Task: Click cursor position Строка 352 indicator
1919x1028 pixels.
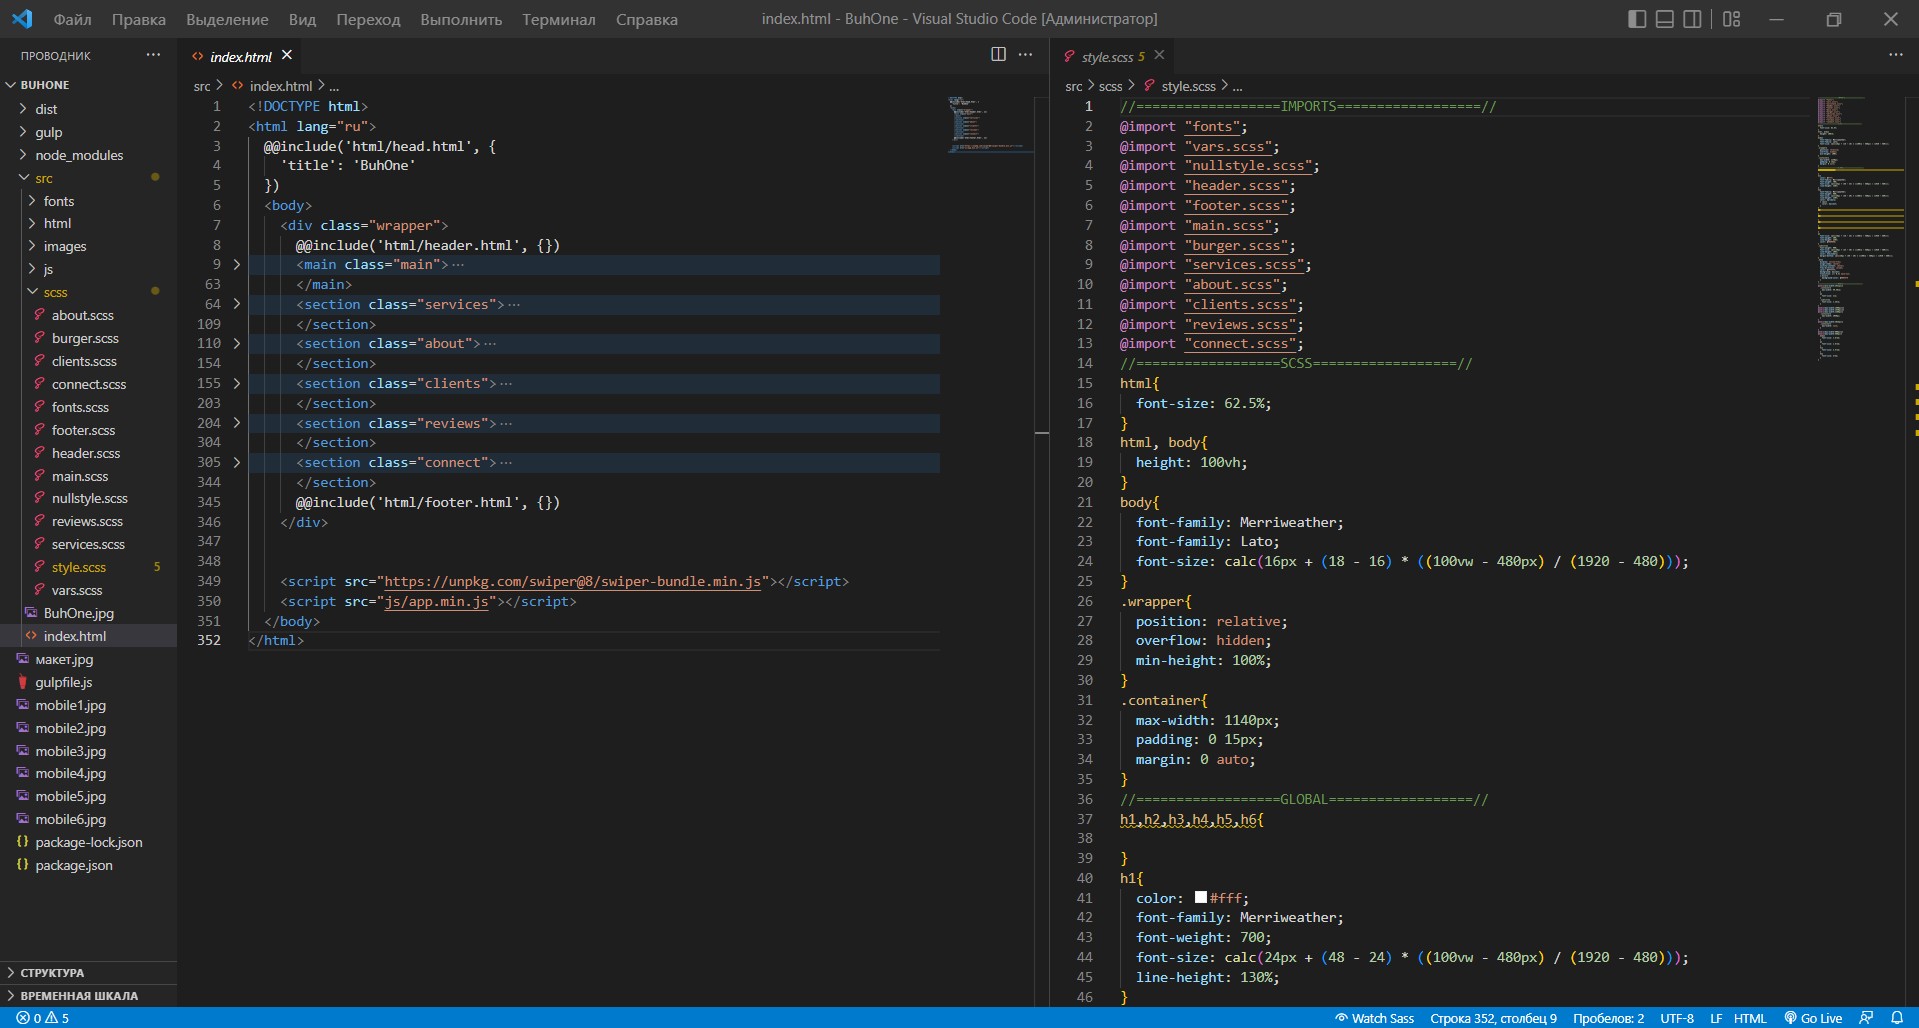Action: click(1493, 1018)
